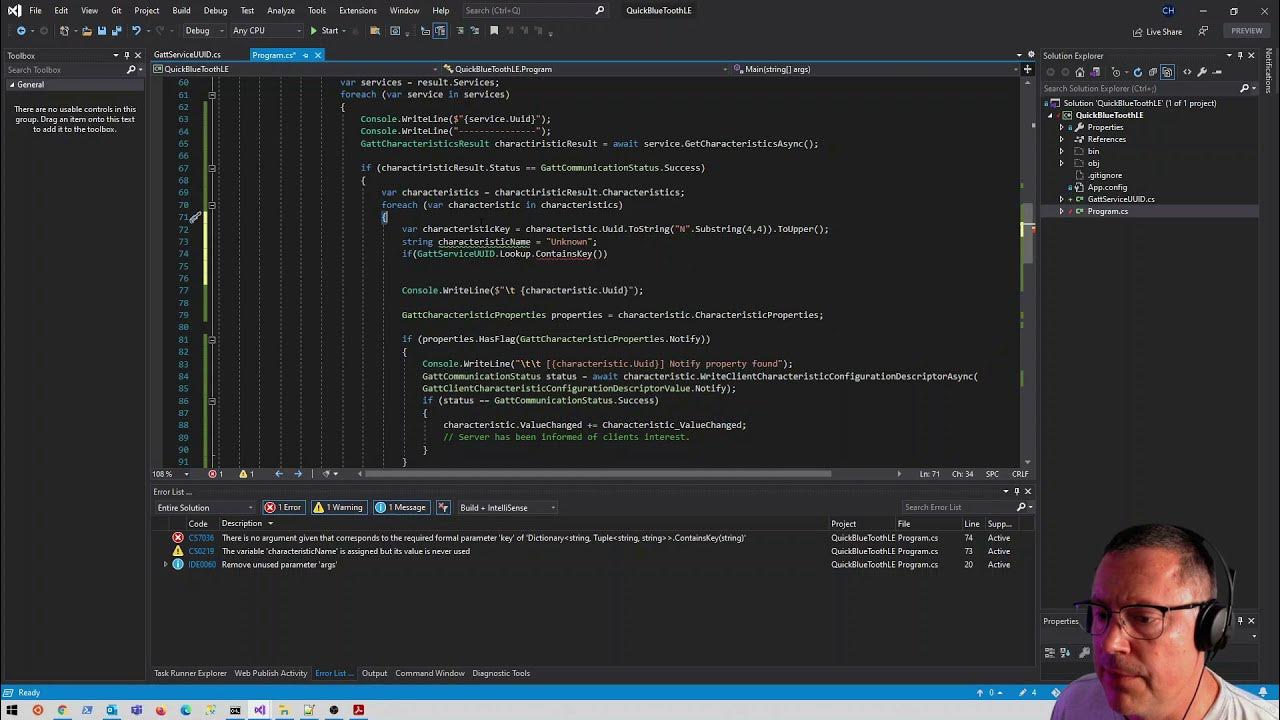Toggle Show All Files in Solution Explorer

pyautogui.click(x=1166, y=72)
